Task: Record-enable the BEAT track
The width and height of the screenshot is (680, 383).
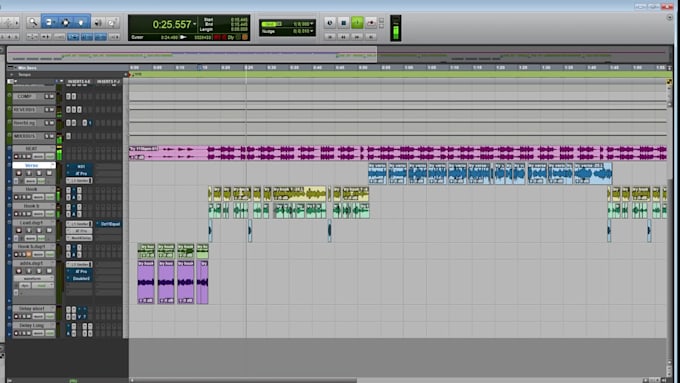Action: coord(16,157)
